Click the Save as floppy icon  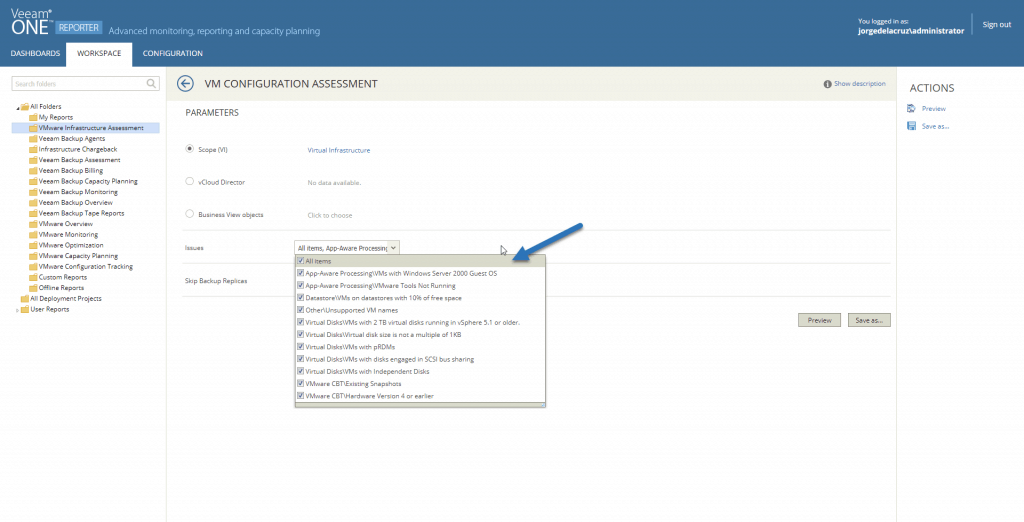point(912,126)
